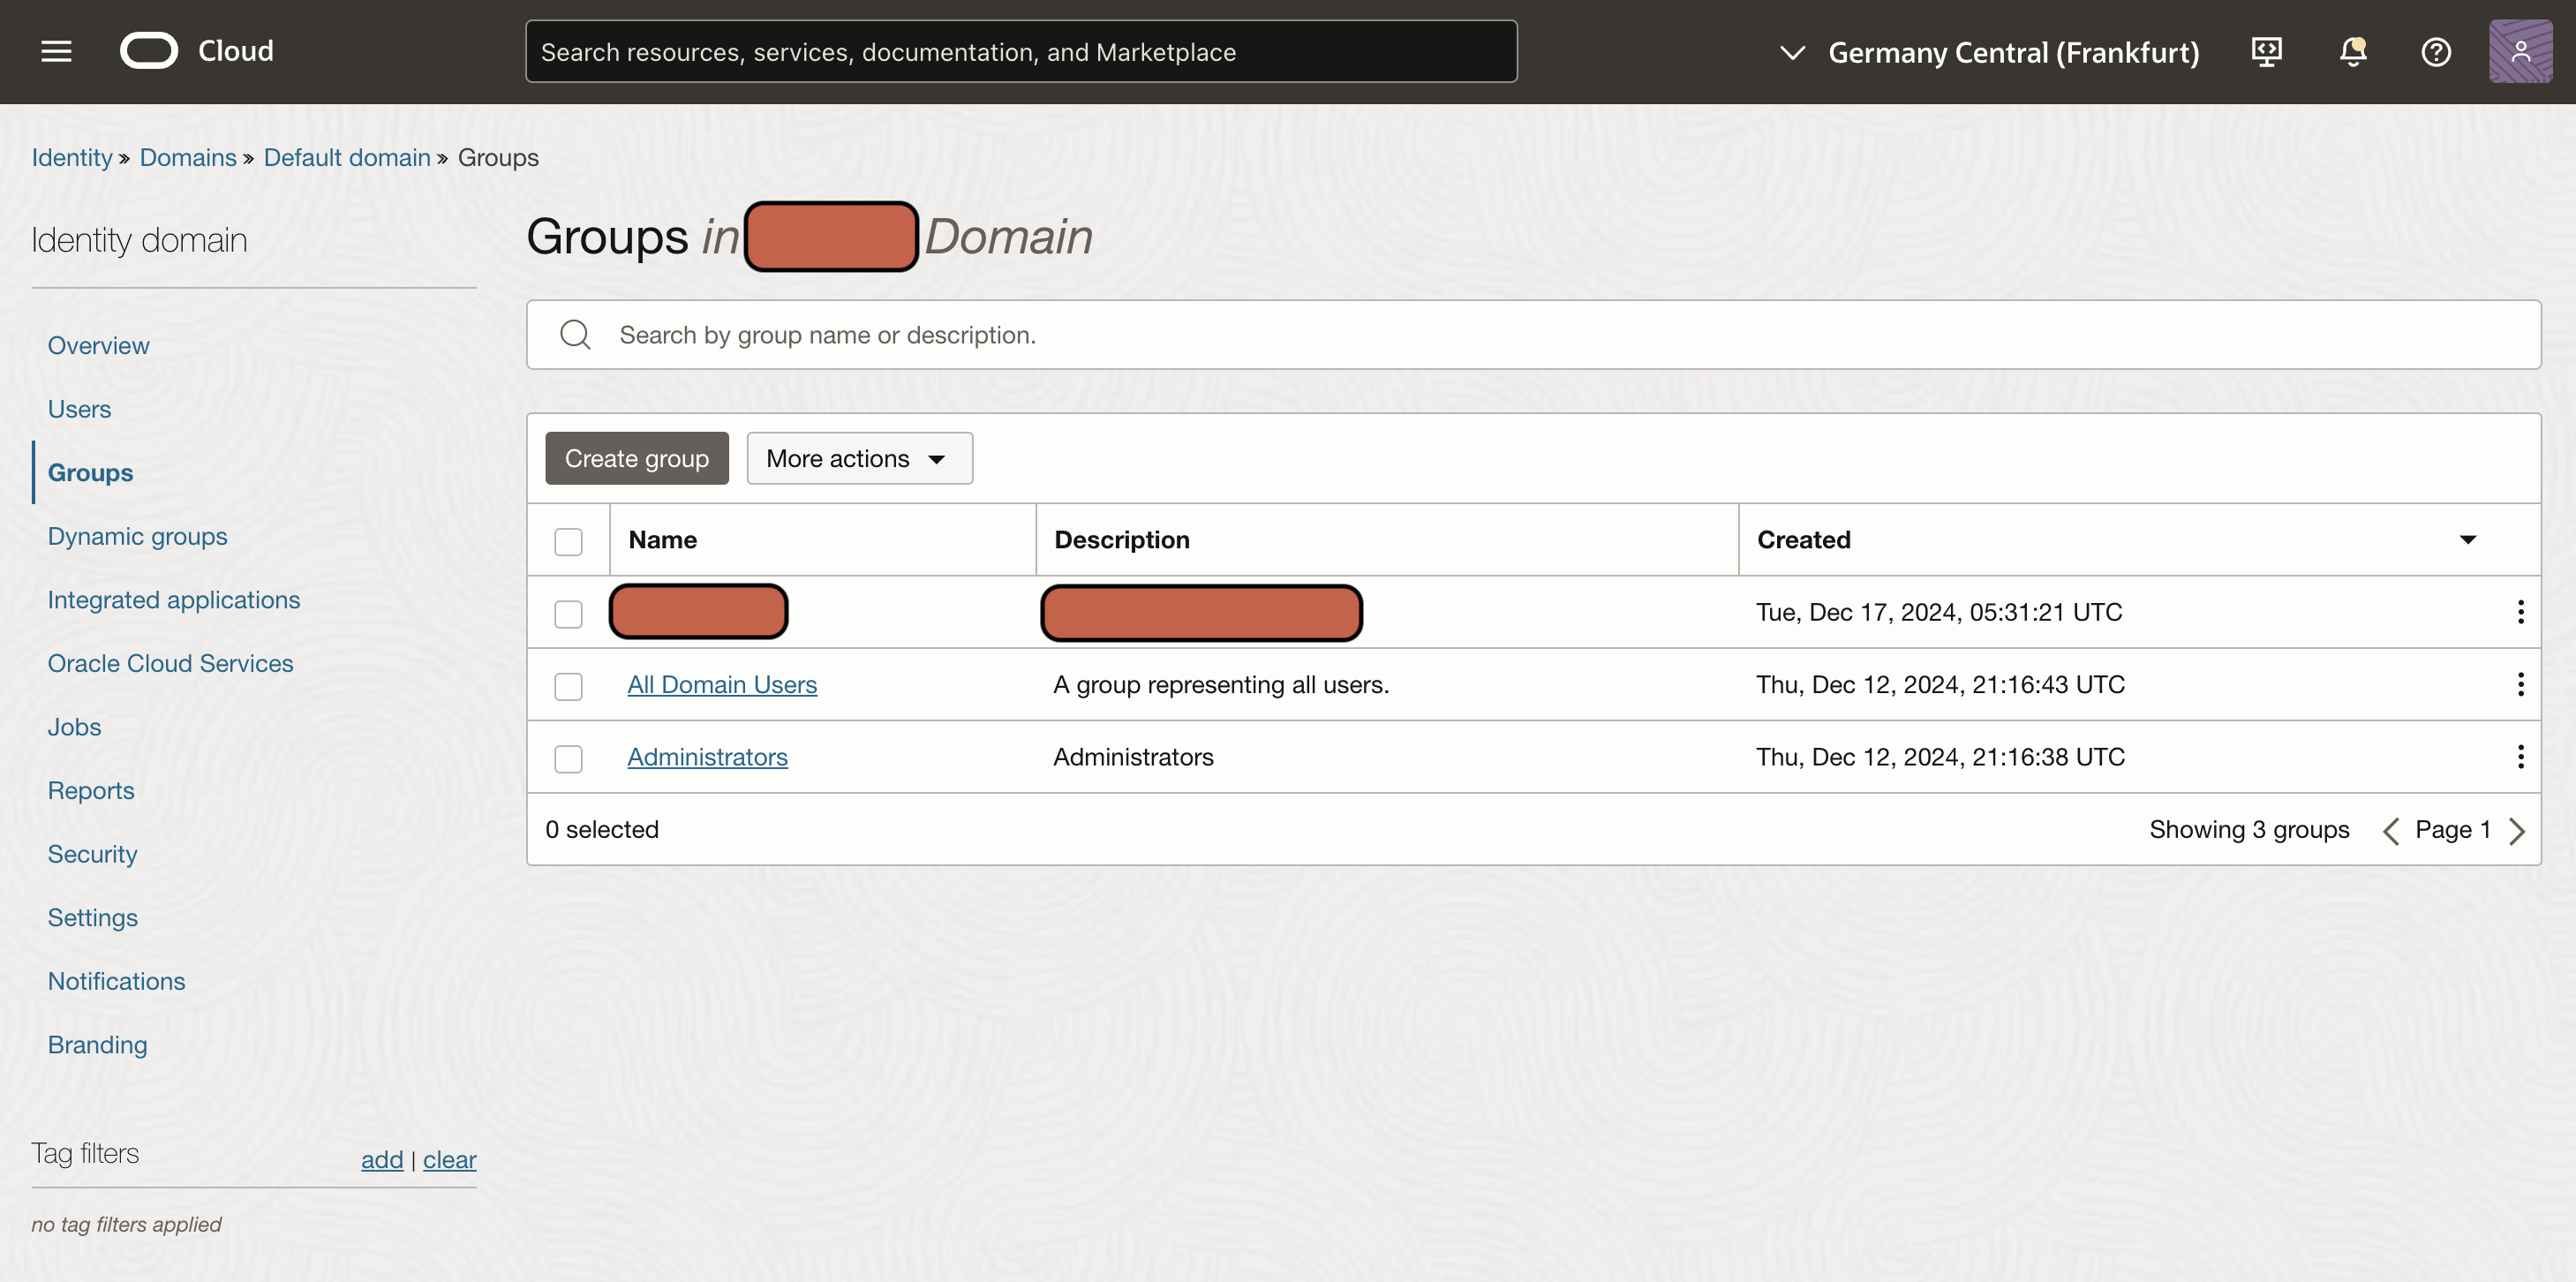Select Groups in the sidebar
This screenshot has width=2576, height=1282.
pos(90,472)
